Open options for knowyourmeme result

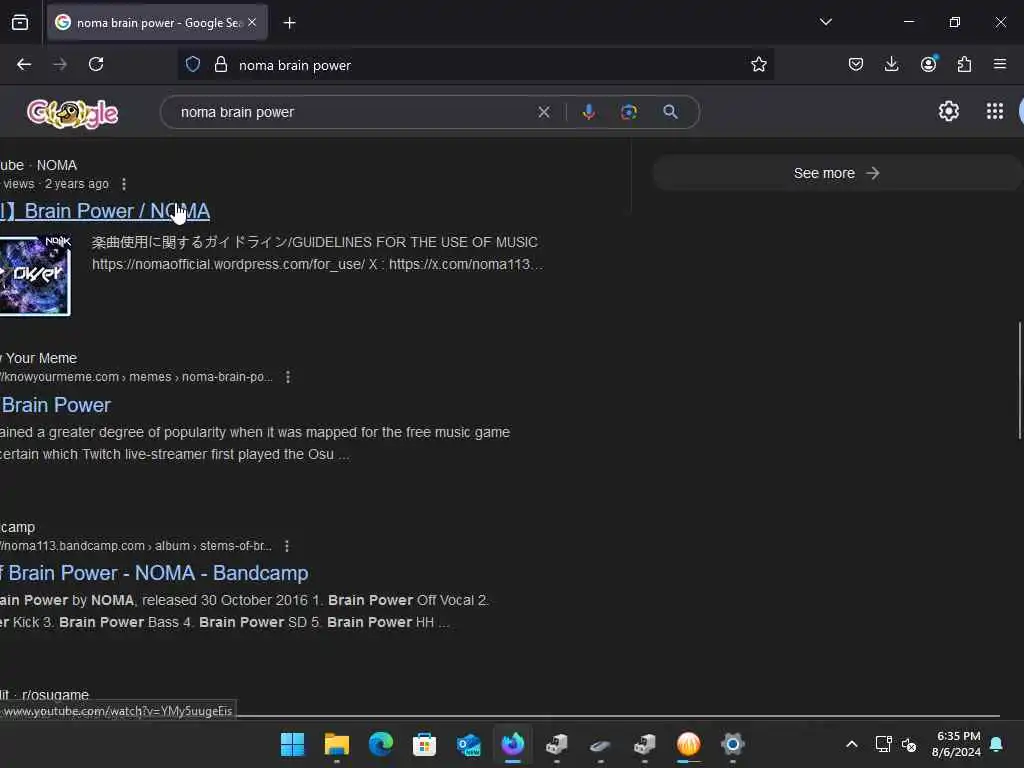[x=288, y=377]
